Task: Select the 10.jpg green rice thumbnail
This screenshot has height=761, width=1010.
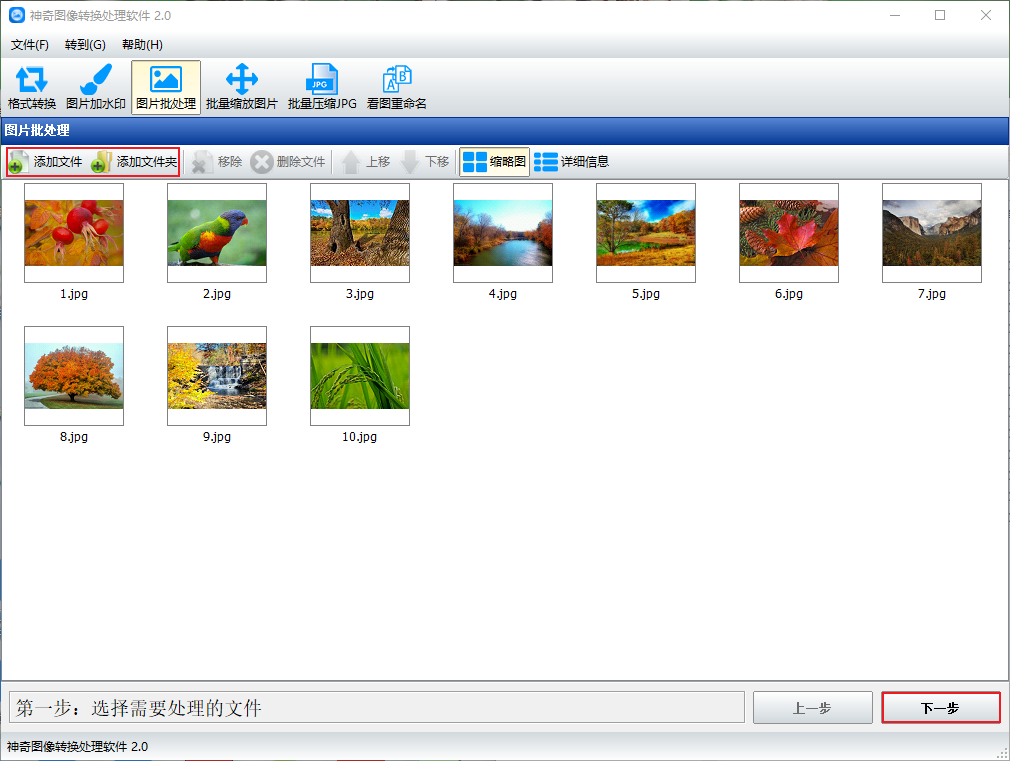Action: tap(360, 376)
